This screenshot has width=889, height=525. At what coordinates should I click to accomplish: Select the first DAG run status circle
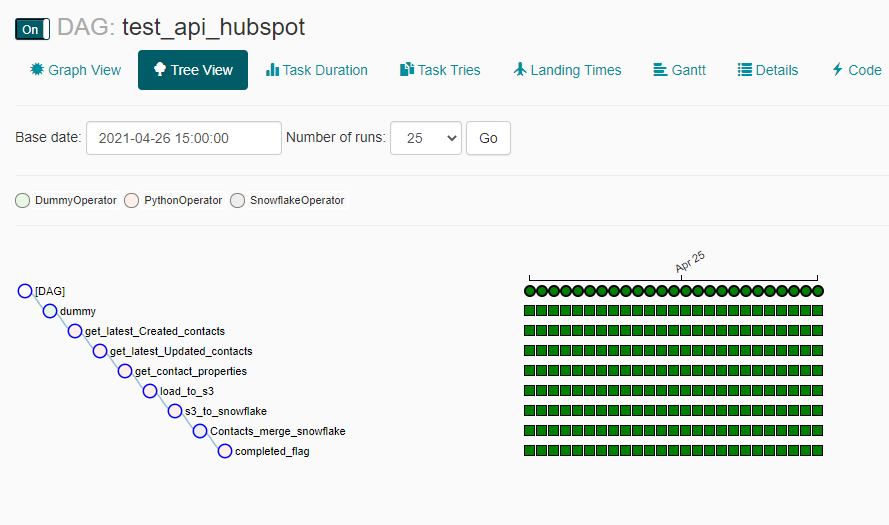530,291
